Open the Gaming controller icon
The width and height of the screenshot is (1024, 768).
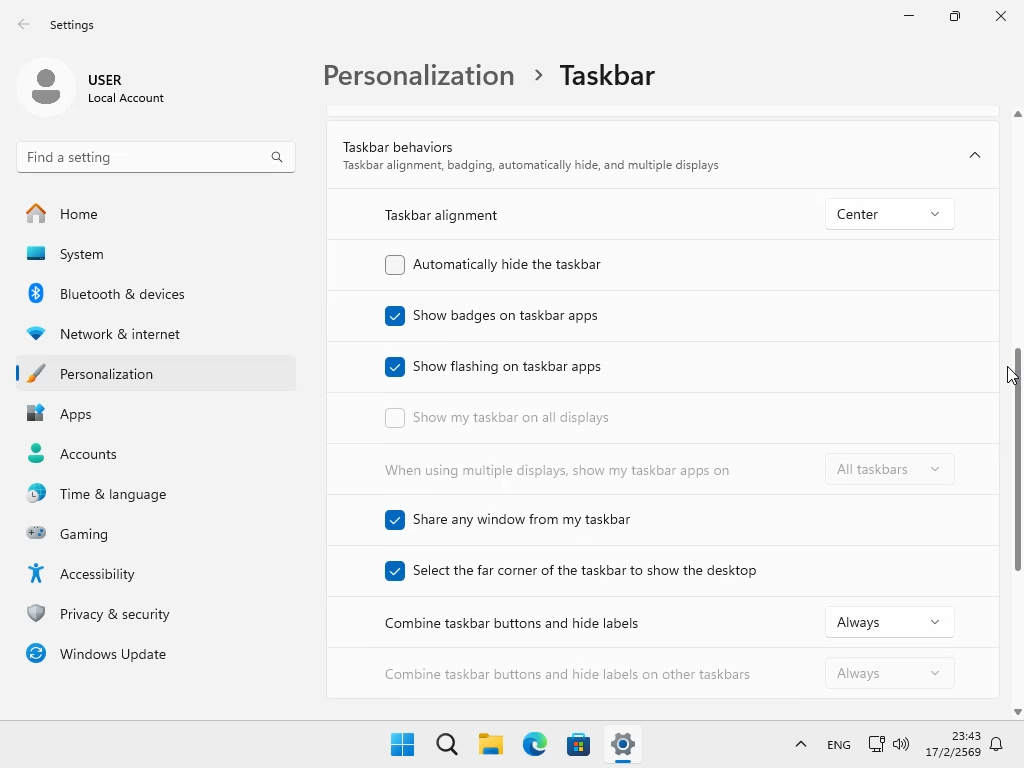pyautogui.click(x=36, y=534)
